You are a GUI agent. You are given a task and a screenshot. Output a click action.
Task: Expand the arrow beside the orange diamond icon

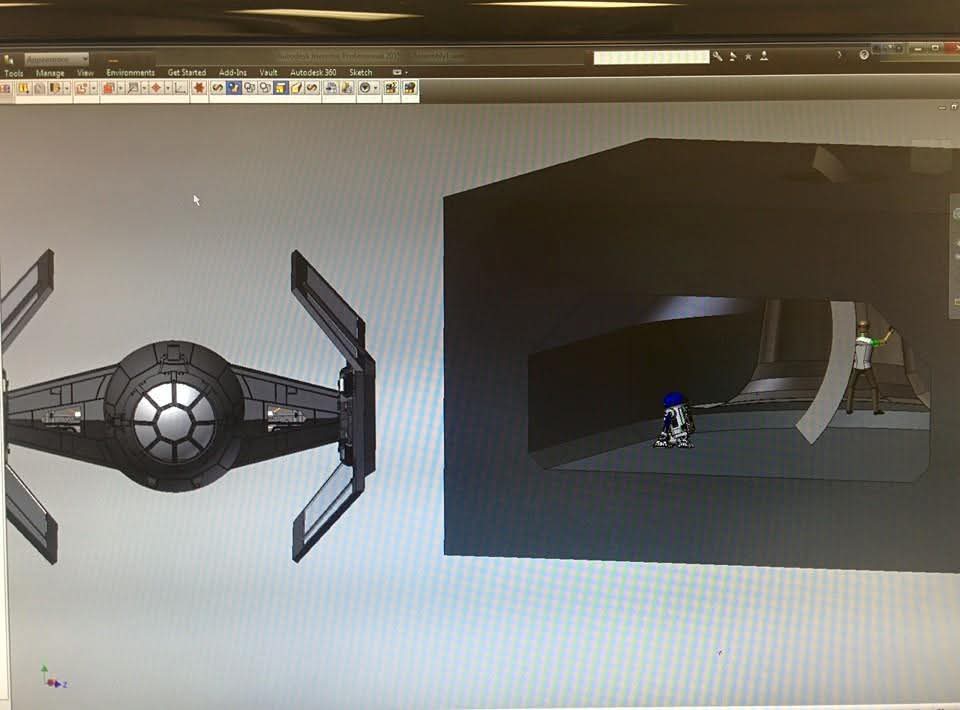coord(168,89)
